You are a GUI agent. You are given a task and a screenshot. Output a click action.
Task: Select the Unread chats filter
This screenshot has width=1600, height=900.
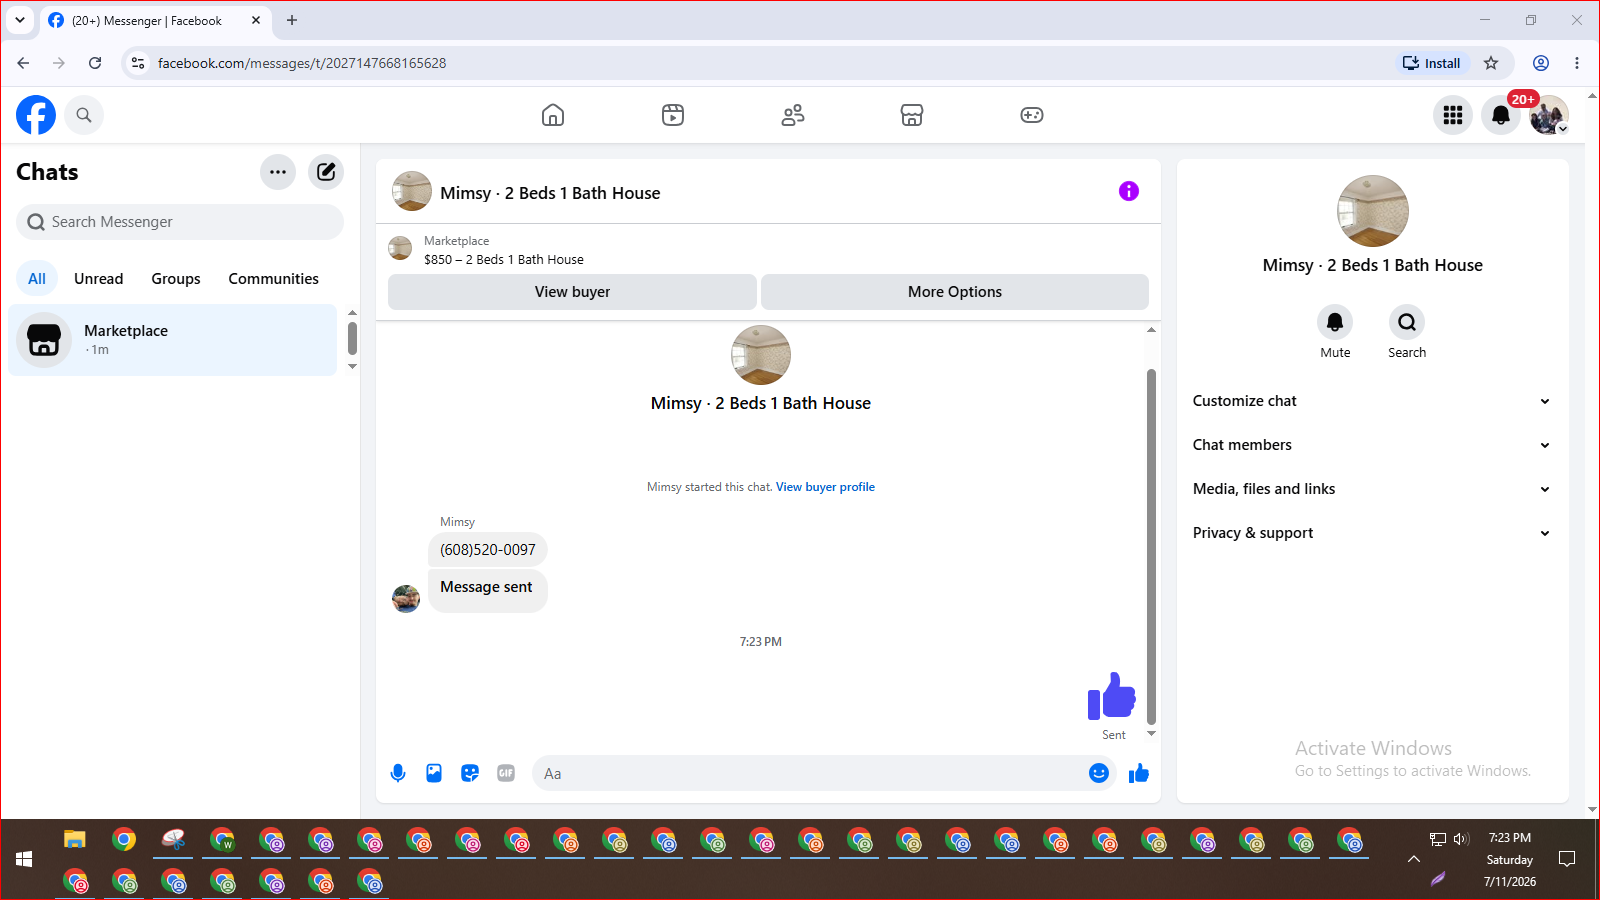[x=99, y=279]
